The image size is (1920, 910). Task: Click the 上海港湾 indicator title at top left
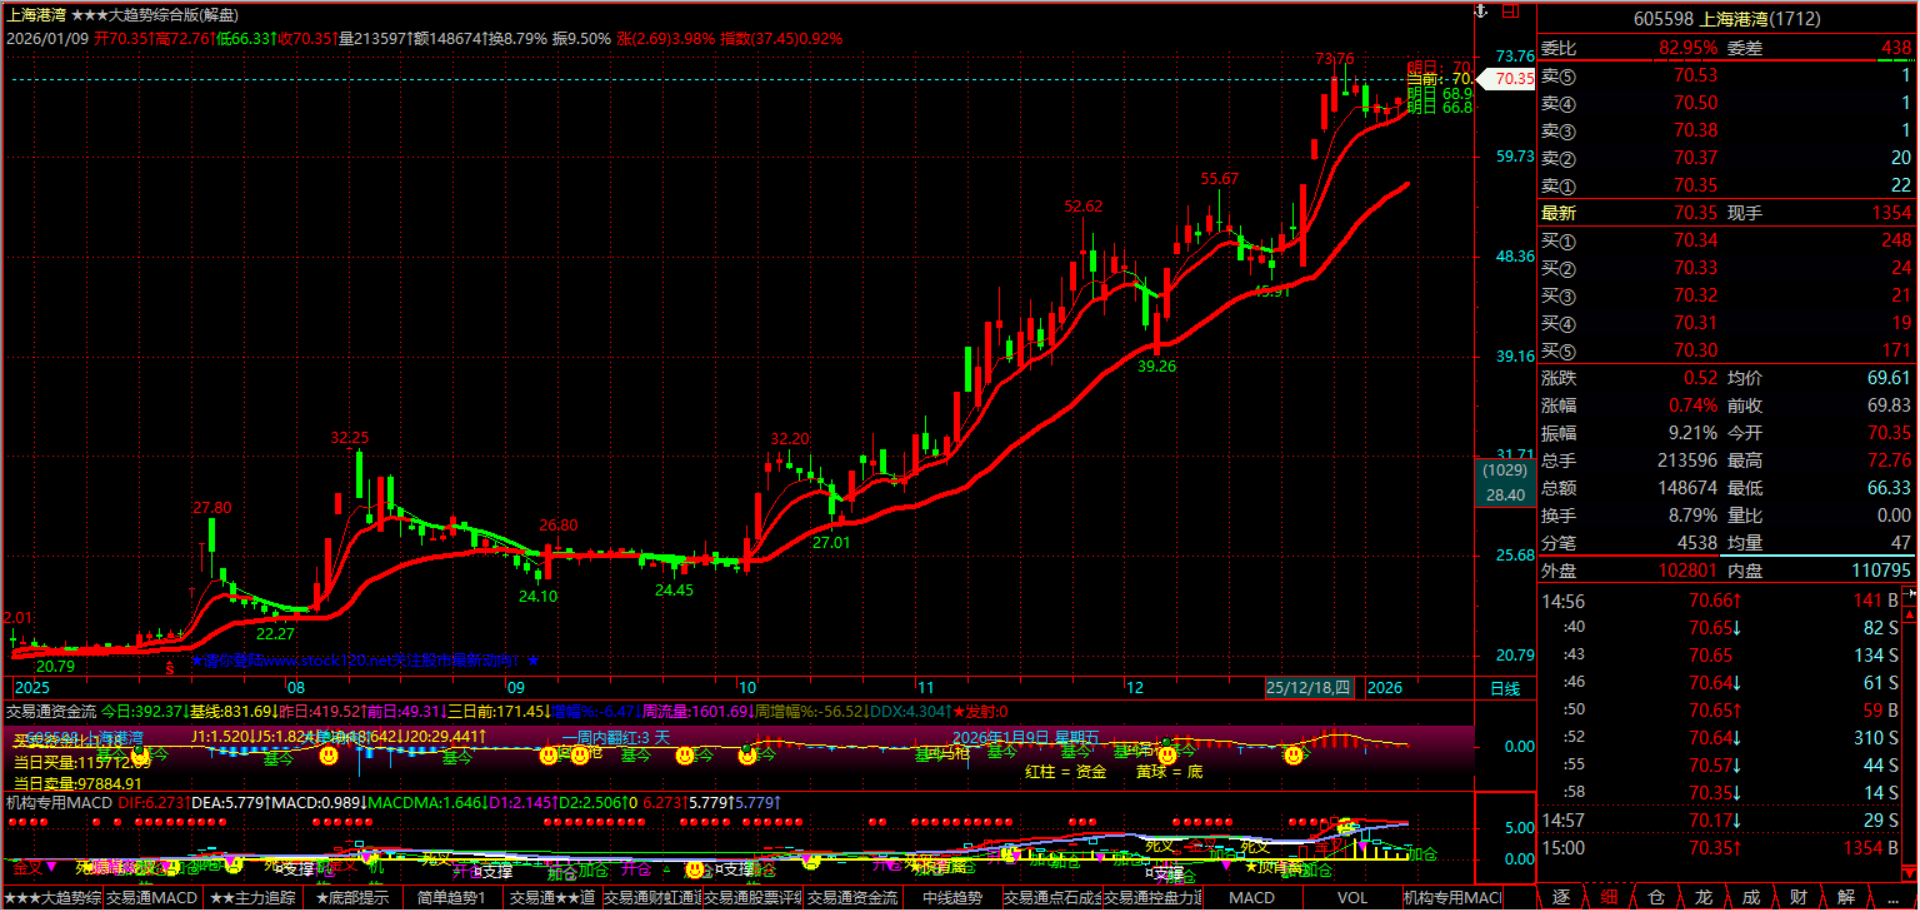[x=37, y=15]
